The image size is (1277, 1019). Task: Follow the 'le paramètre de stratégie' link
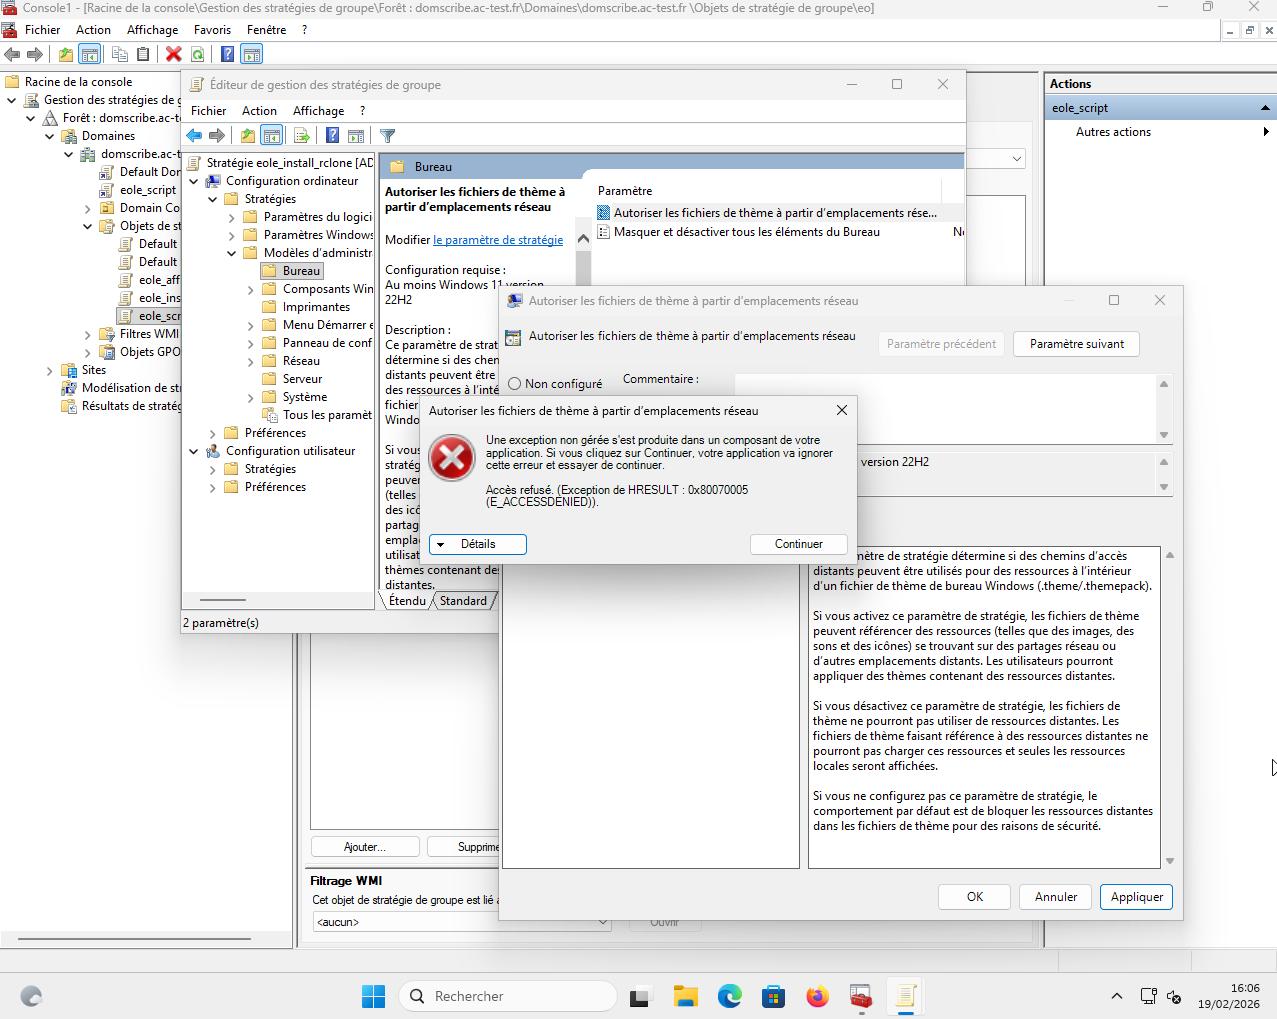tap(498, 240)
